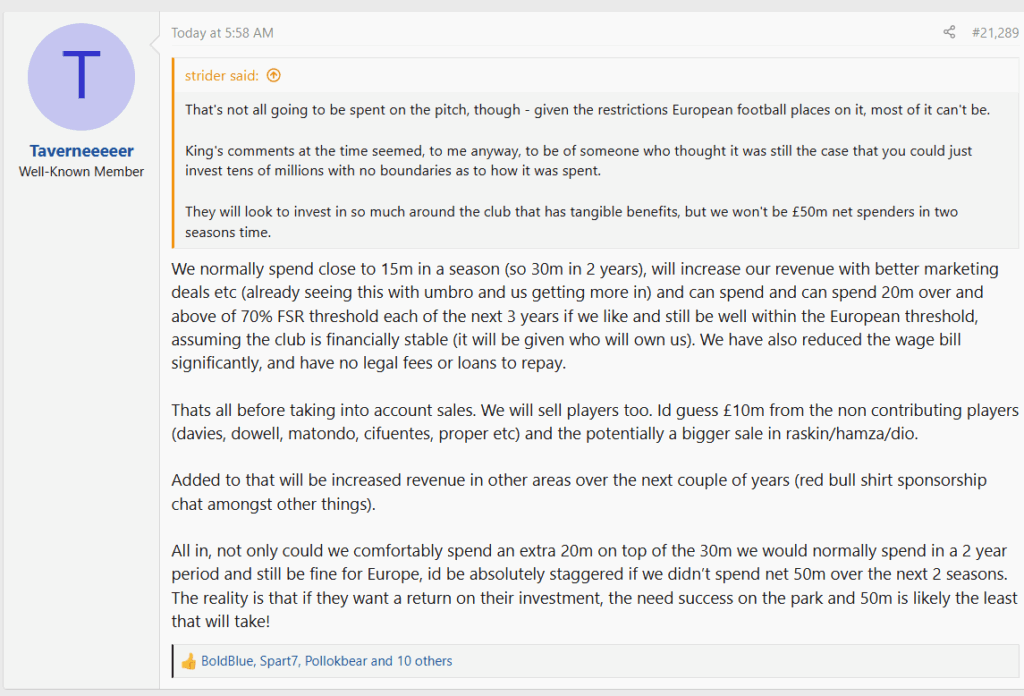Open the share post icon
Viewport: 1024px width, 696px height.
949,32
